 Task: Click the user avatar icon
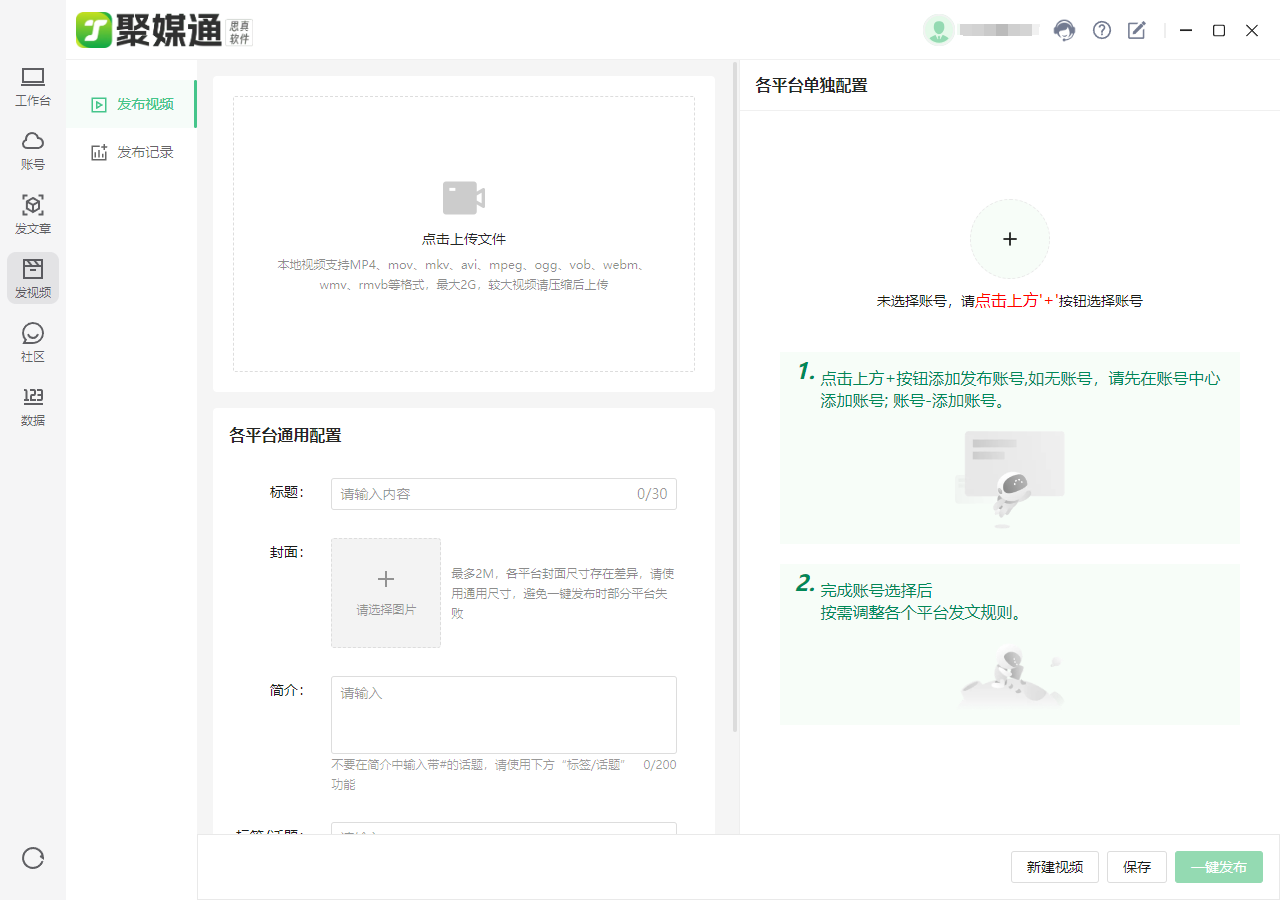pos(938,30)
